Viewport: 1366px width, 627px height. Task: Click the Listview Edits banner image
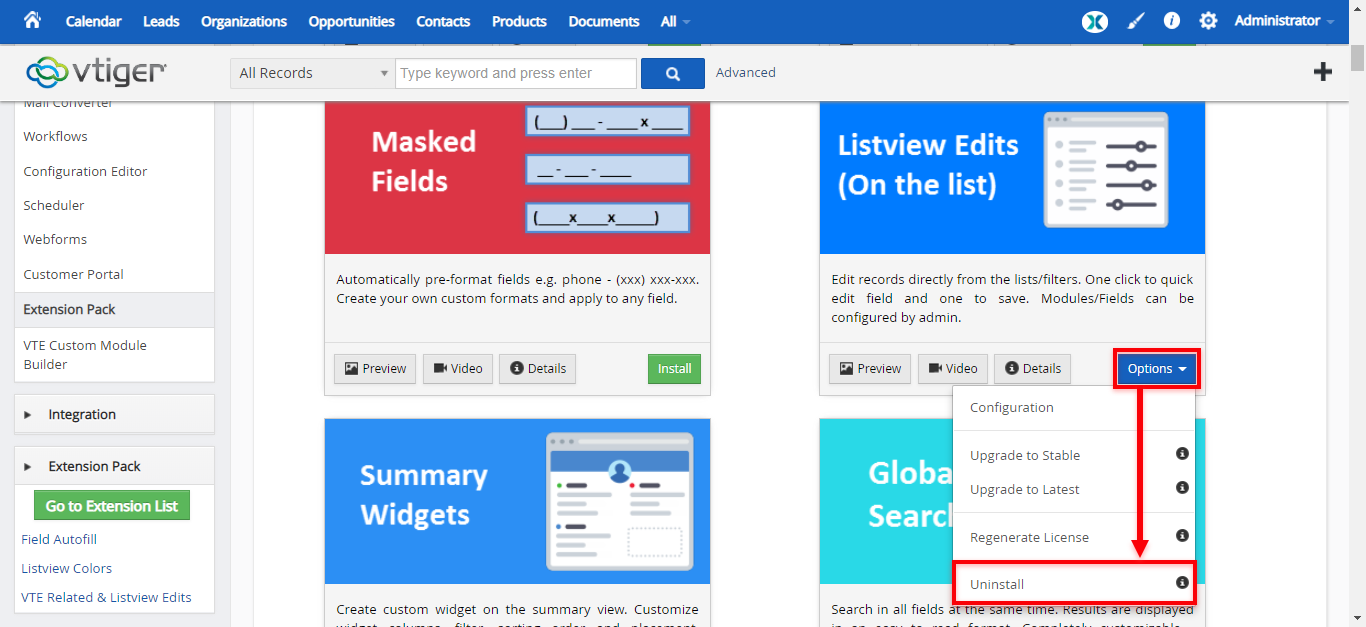pyautogui.click(x=1012, y=177)
